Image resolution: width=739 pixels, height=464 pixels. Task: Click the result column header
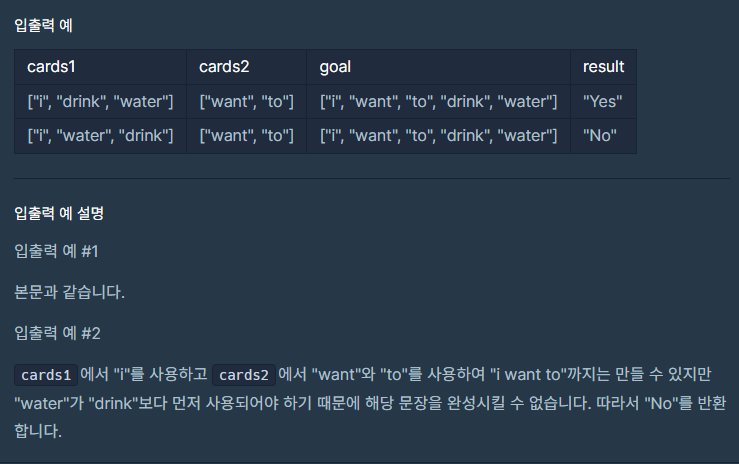coord(603,67)
